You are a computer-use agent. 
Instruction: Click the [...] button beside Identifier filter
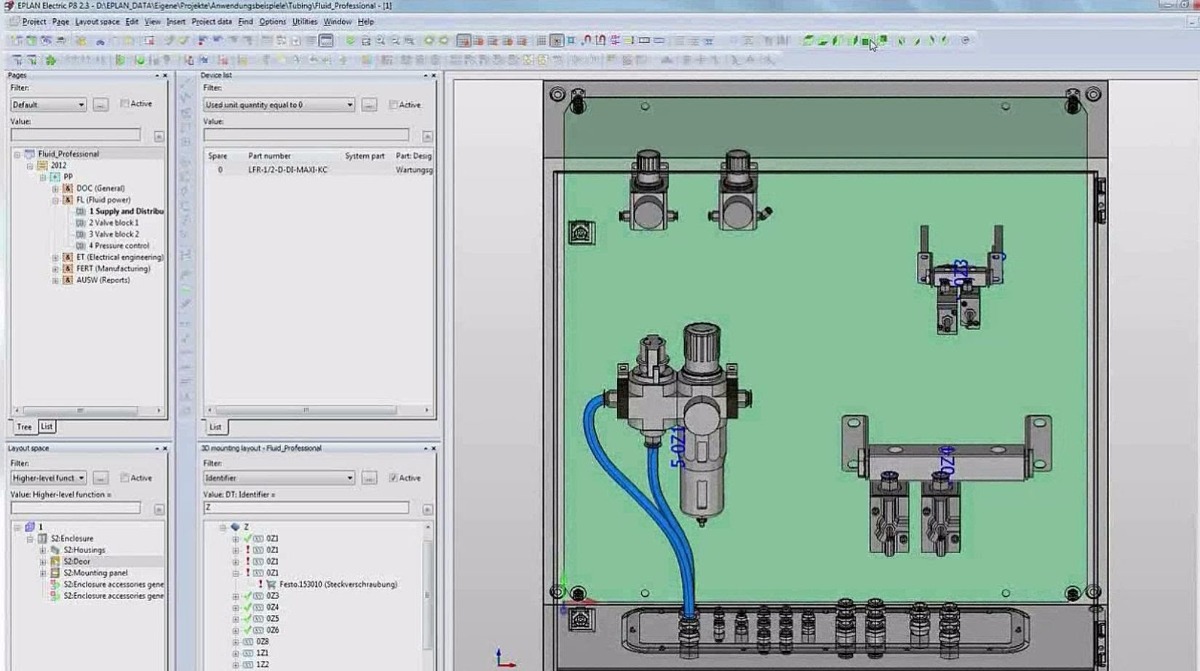click(x=369, y=478)
